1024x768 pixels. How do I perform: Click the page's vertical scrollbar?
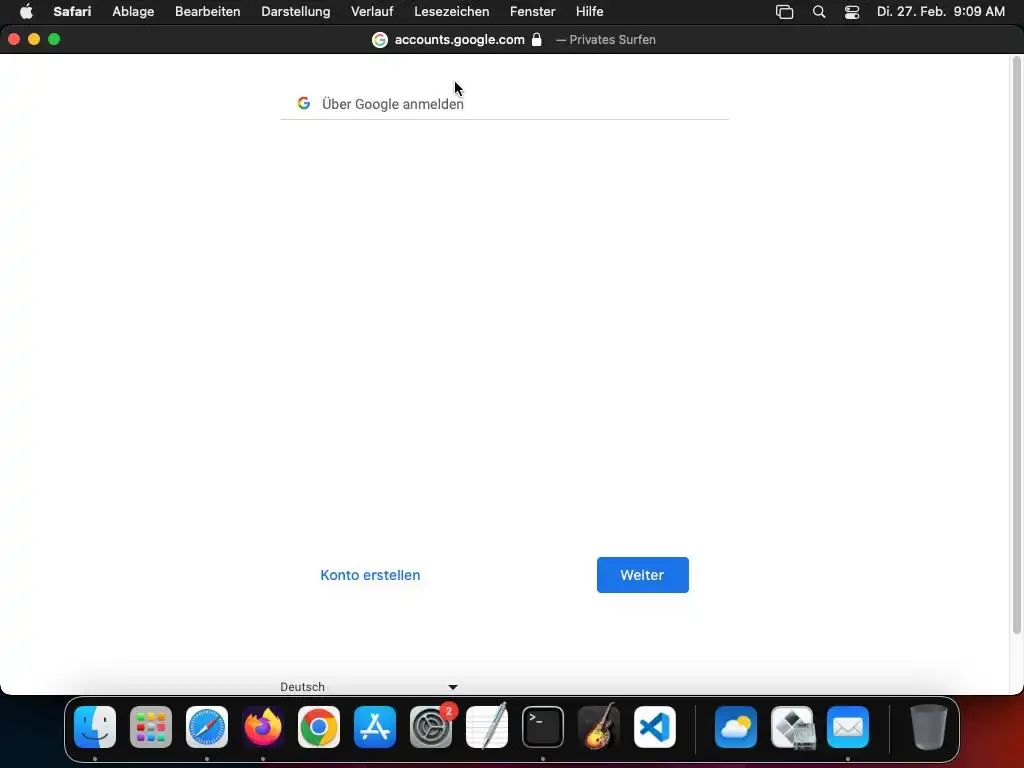point(1016,345)
